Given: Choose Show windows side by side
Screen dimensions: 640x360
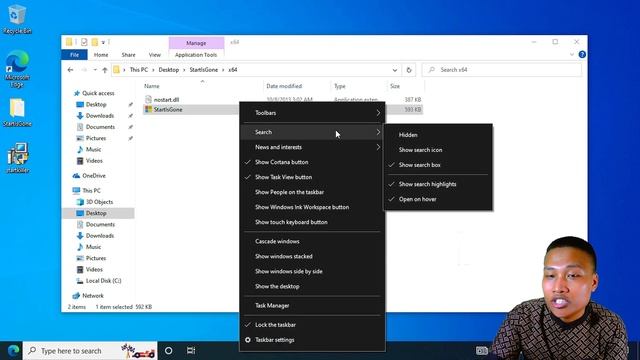Looking at the screenshot, I should (x=312, y=271).
